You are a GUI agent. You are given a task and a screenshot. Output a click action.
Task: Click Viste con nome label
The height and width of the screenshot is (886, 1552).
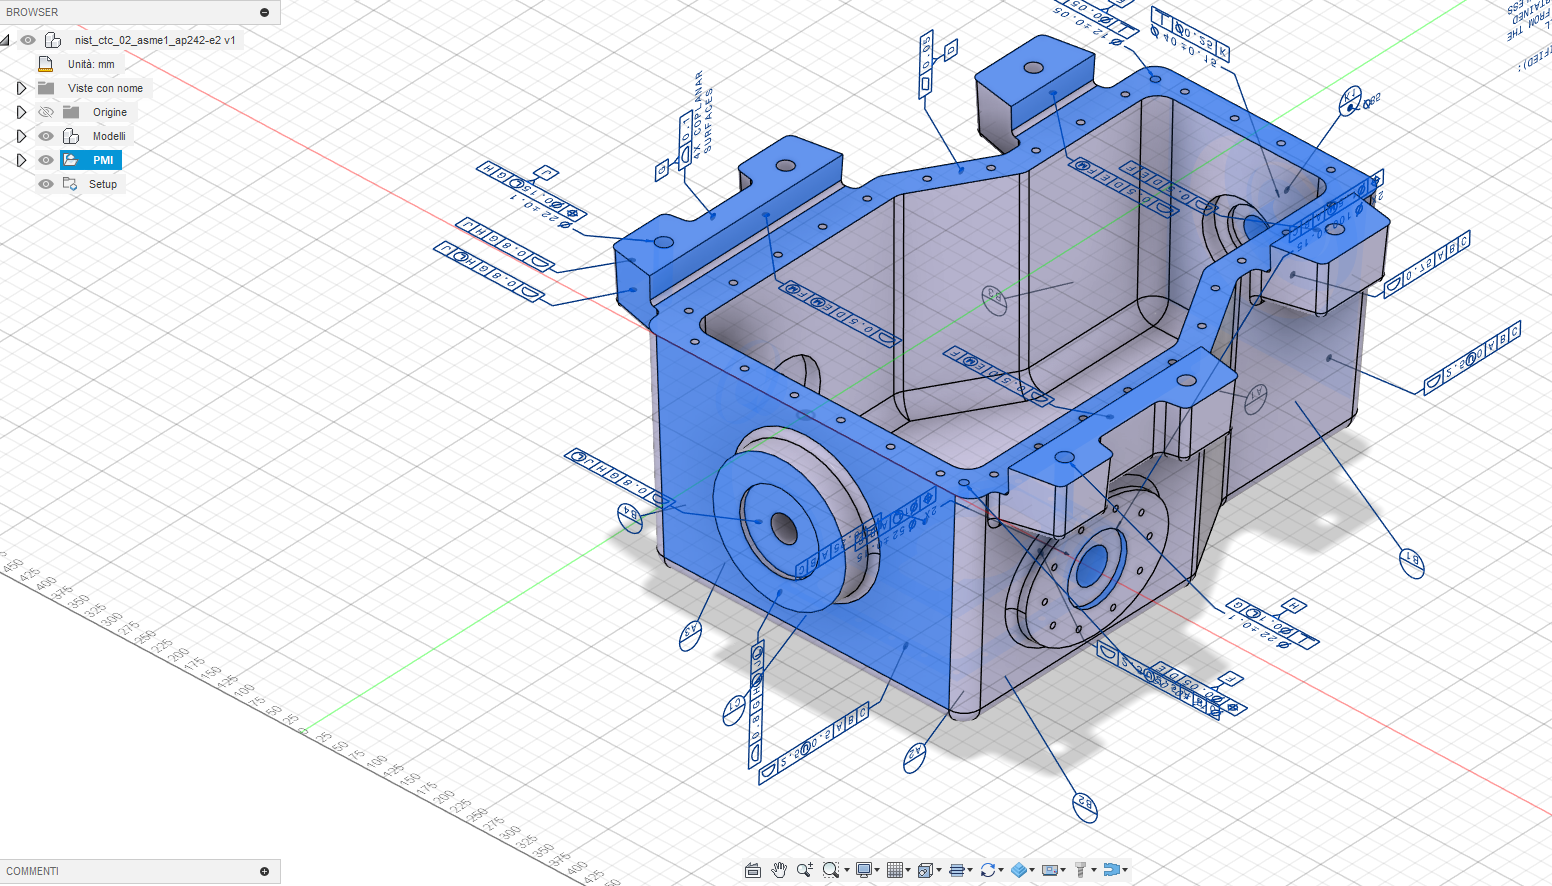[105, 88]
